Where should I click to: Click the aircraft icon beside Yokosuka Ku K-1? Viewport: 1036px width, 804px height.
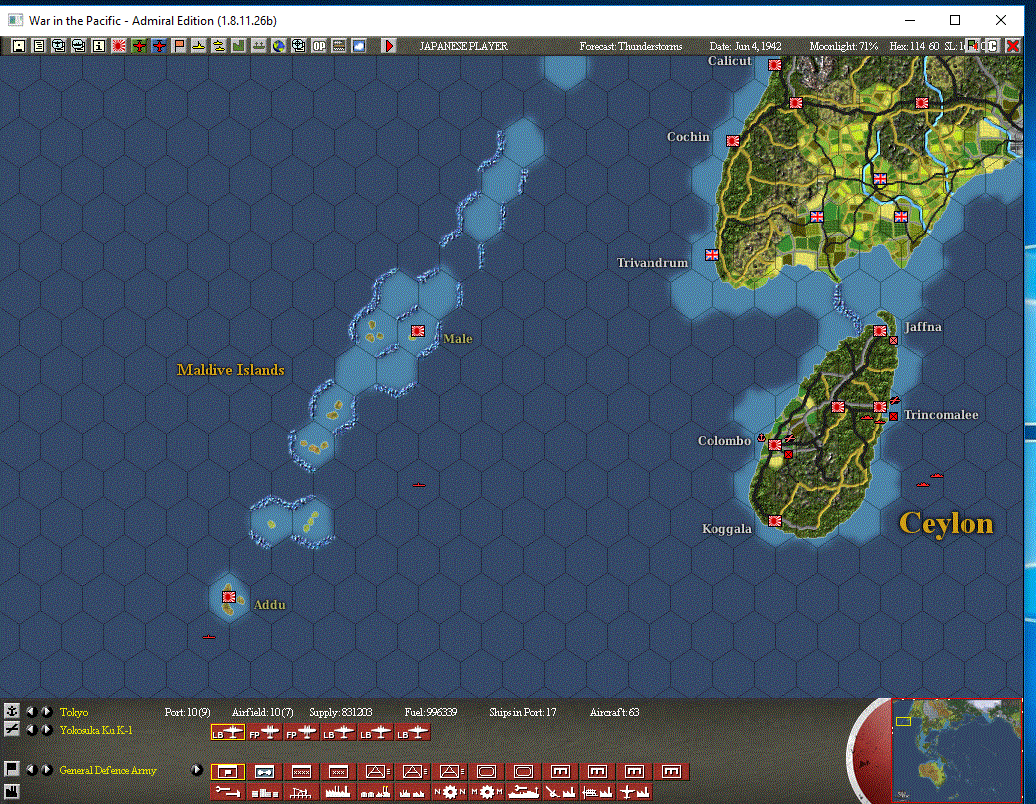tap(11, 729)
